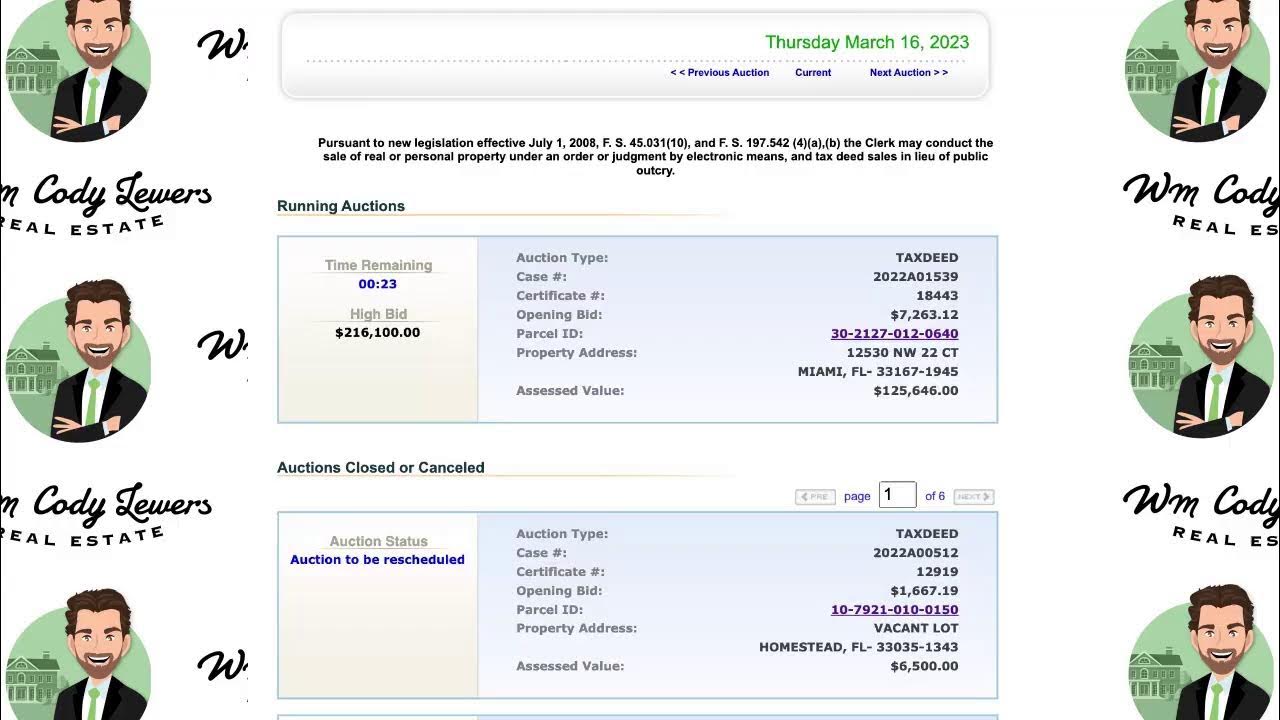This screenshot has height=720, width=1280.
Task: Click the 'of 6' page count text
Action: 935,496
